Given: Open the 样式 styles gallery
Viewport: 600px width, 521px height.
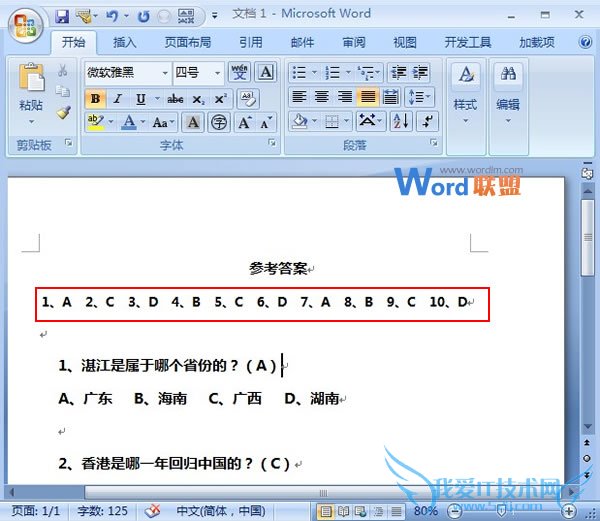Looking at the screenshot, I should [466, 94].
